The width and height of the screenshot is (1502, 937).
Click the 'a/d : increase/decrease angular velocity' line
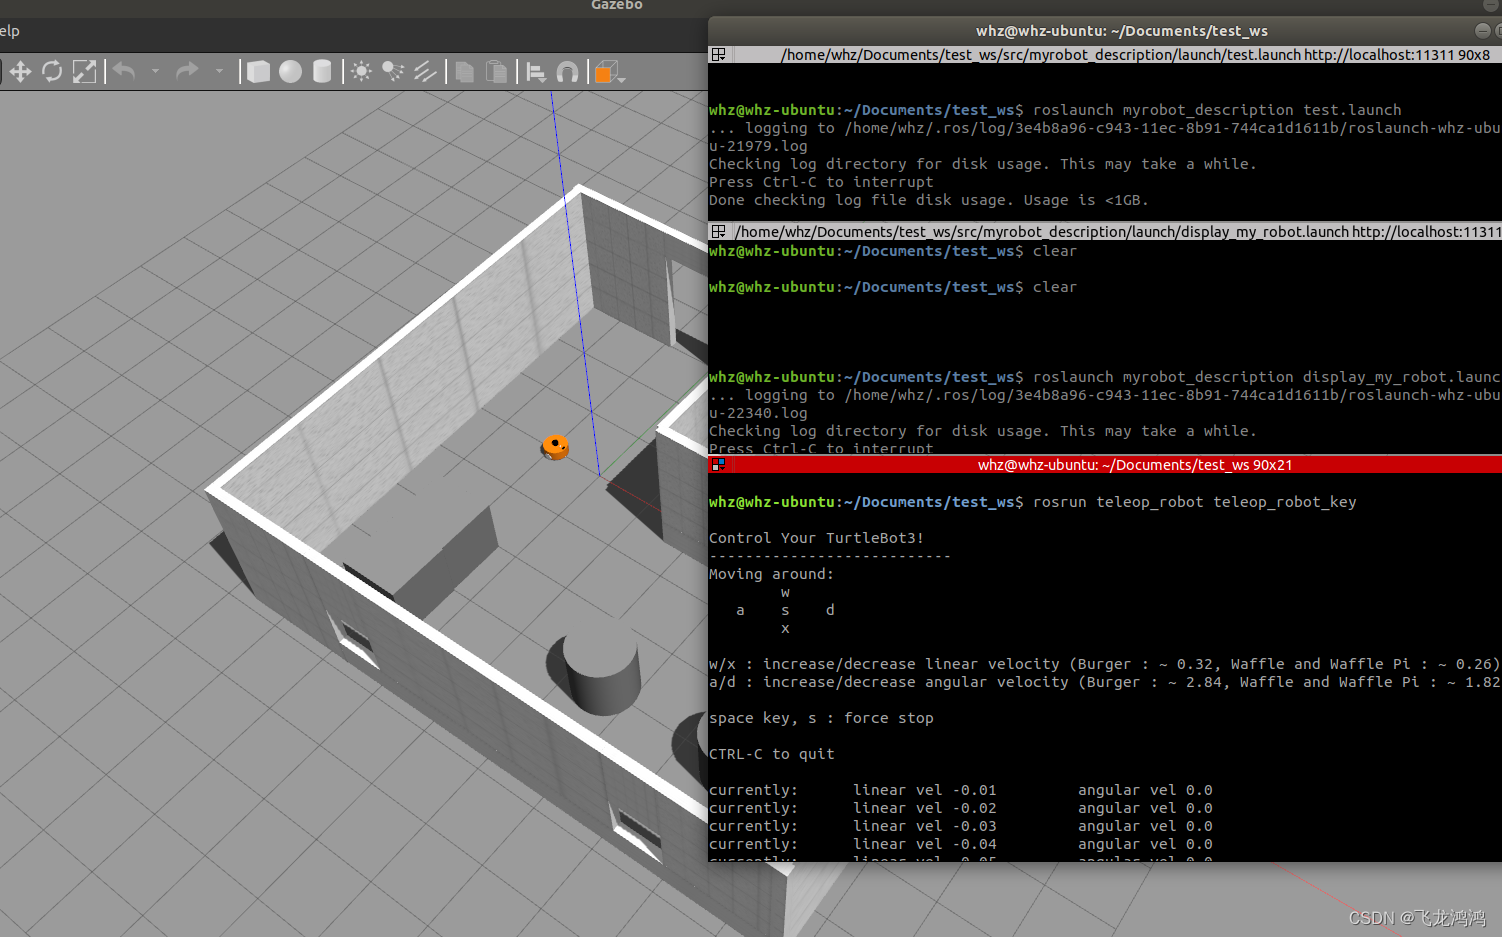point(1105,682)
